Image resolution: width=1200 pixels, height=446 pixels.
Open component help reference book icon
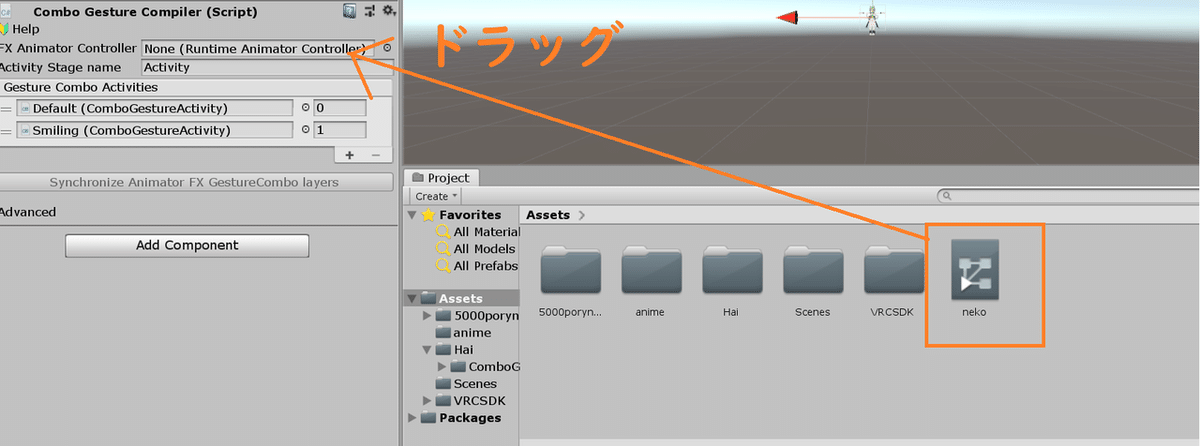click(x=349, y=12)
